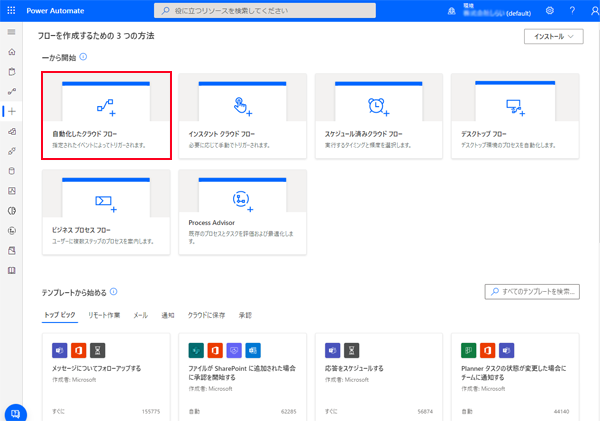600x421 pixels.
Task: Click the business process flow arrow icon
Action: point(106,204)
